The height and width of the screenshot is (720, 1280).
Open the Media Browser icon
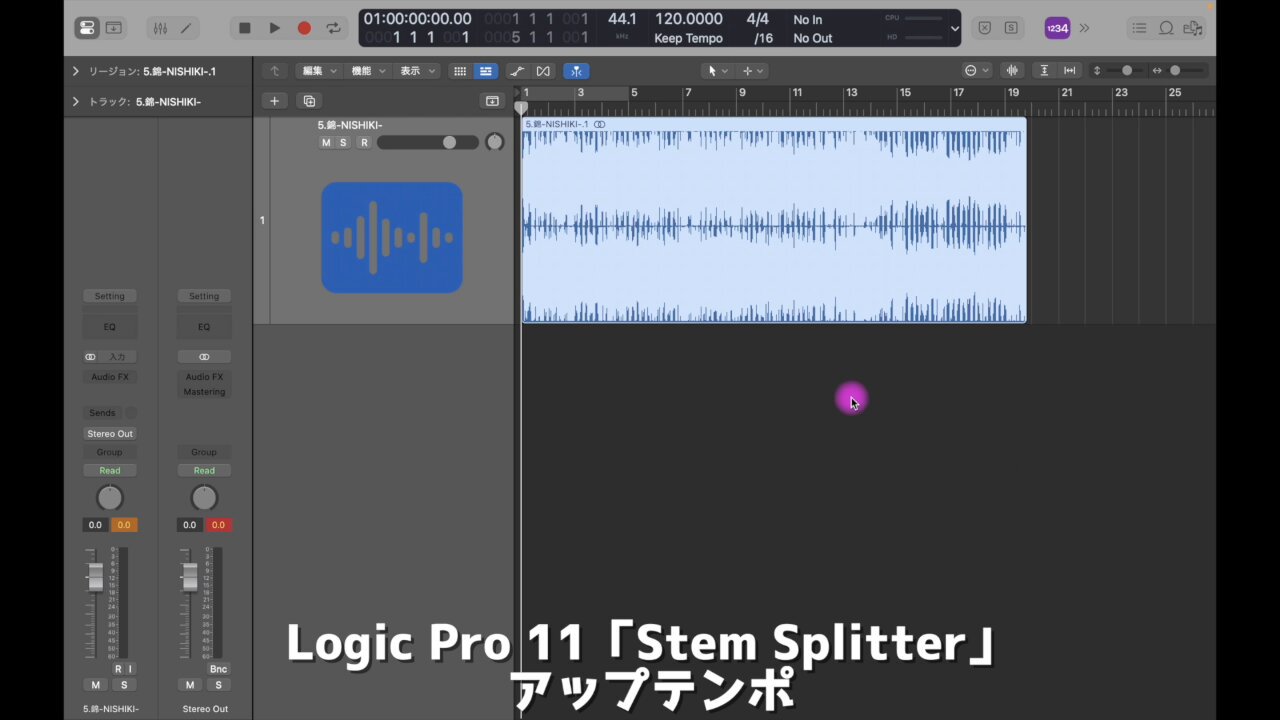click(x=1192, y=28)
